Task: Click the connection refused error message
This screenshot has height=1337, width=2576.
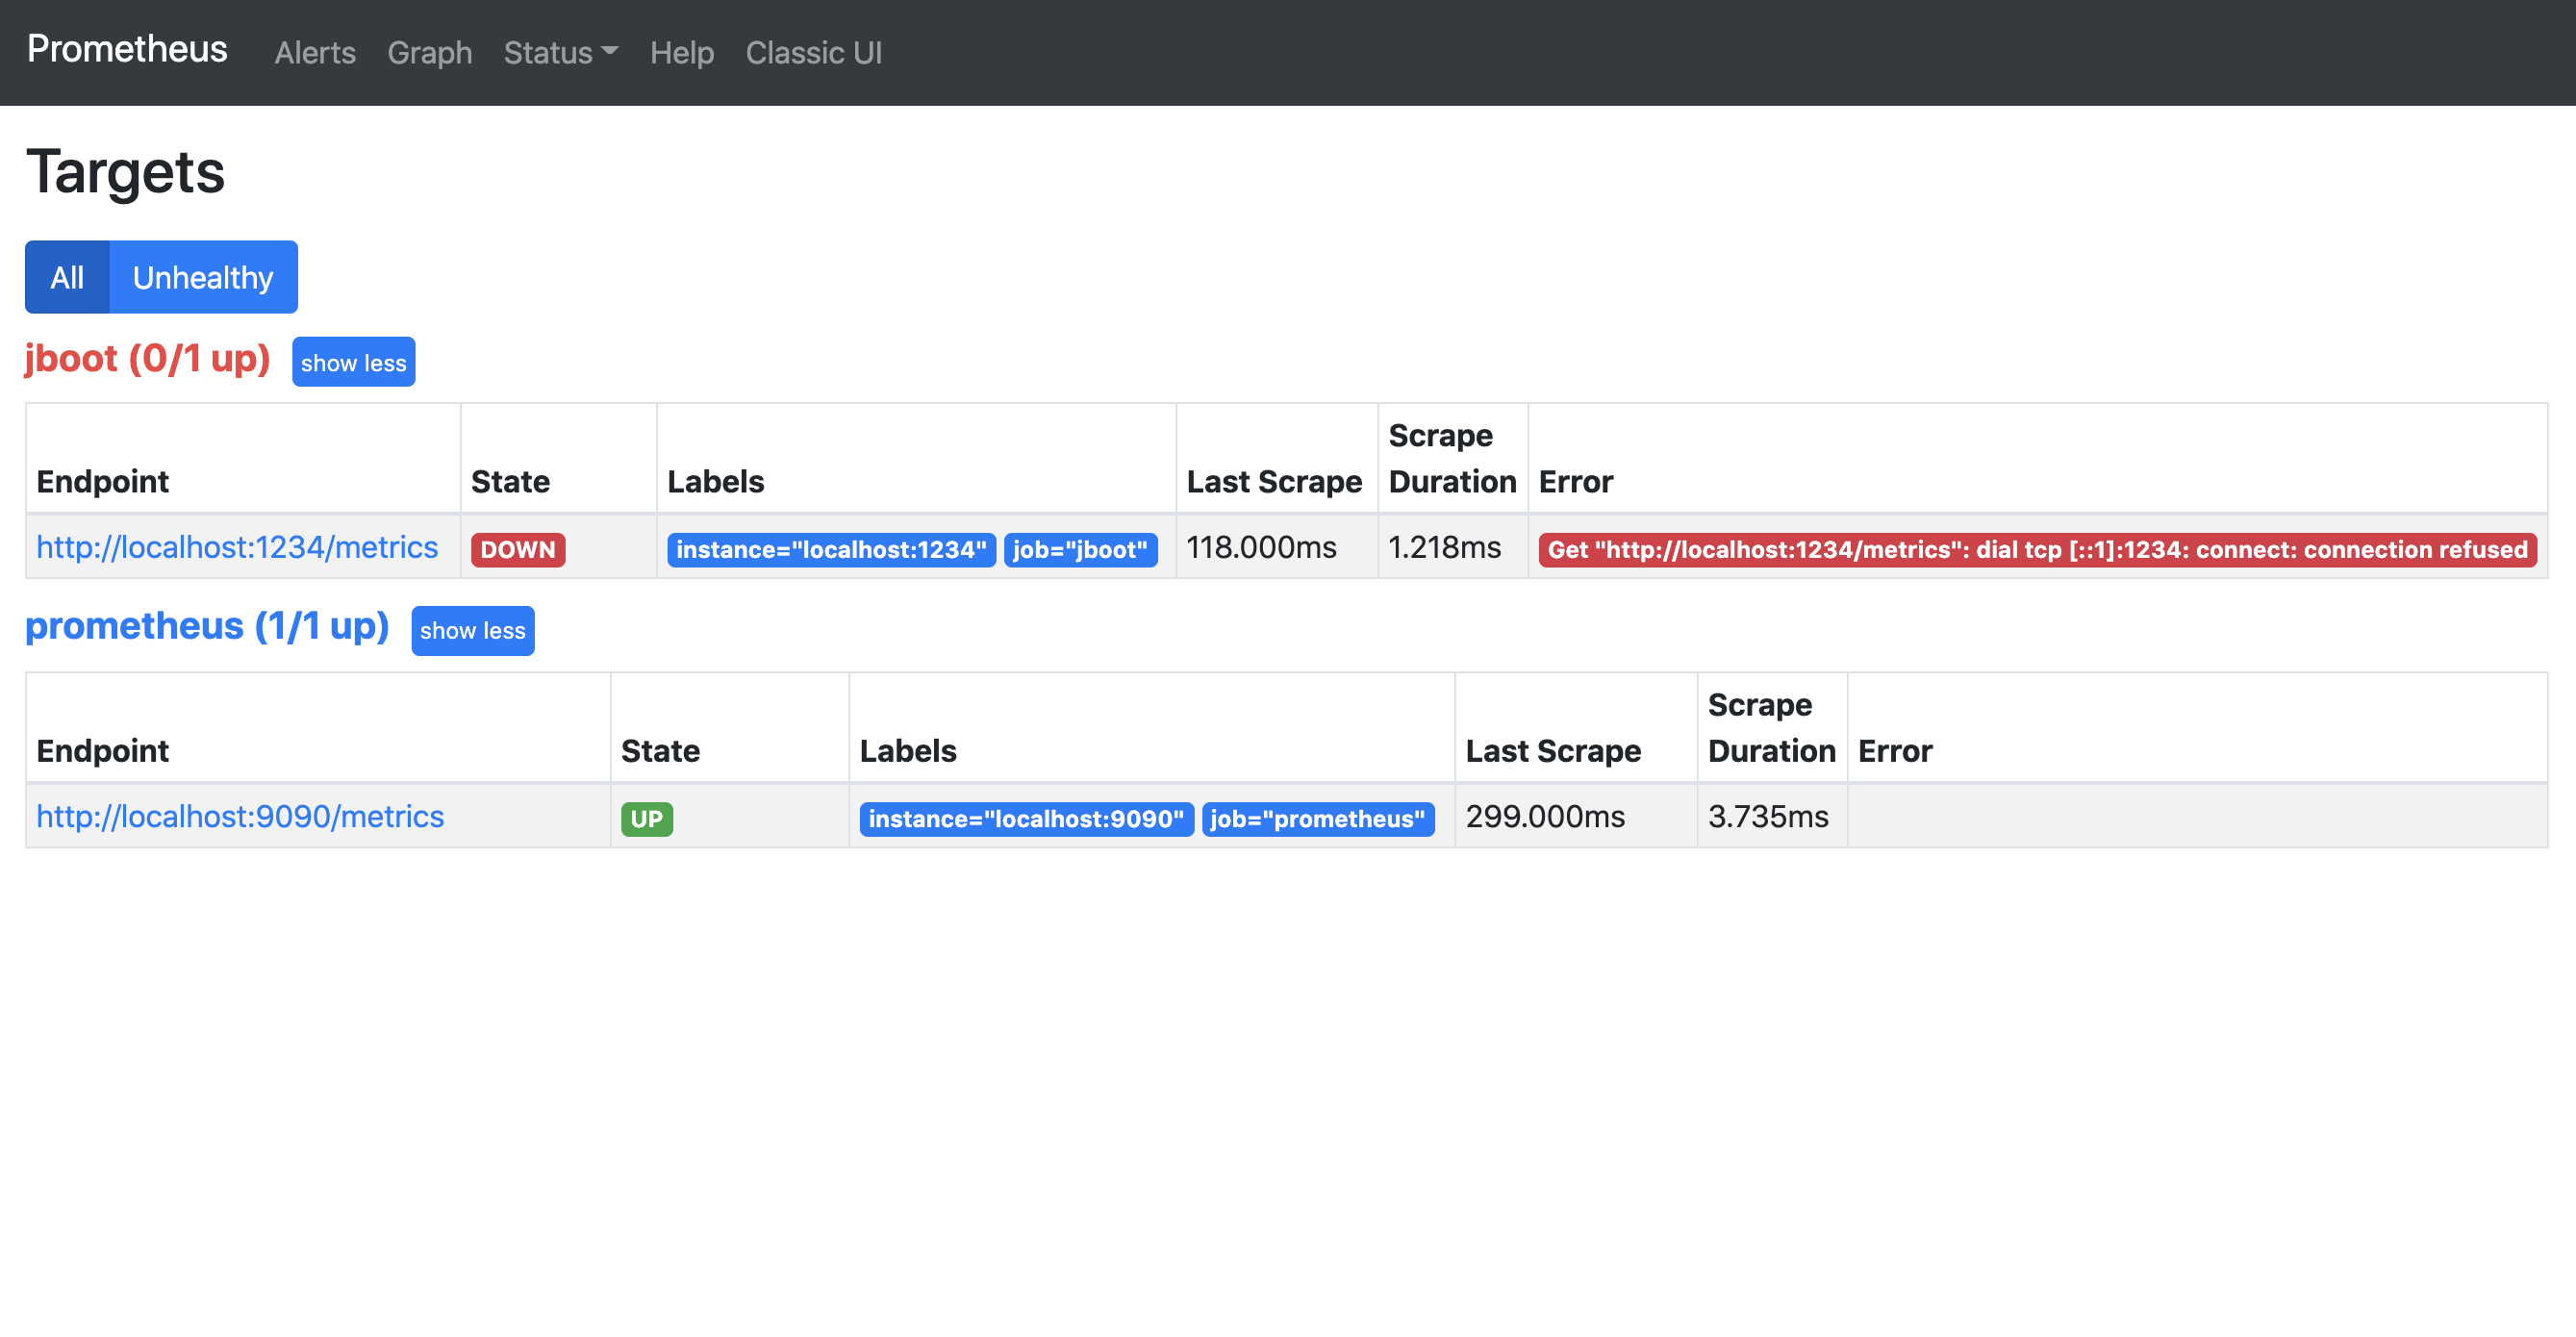Action: (x=2037, y=549)
